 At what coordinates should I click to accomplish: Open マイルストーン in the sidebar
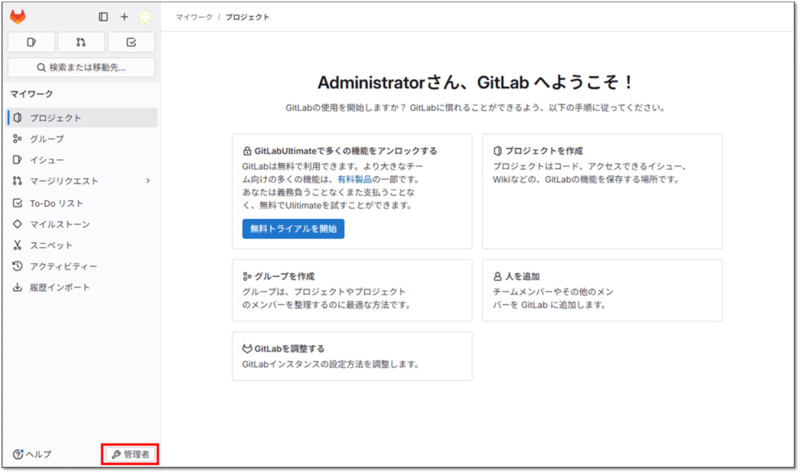82,224
